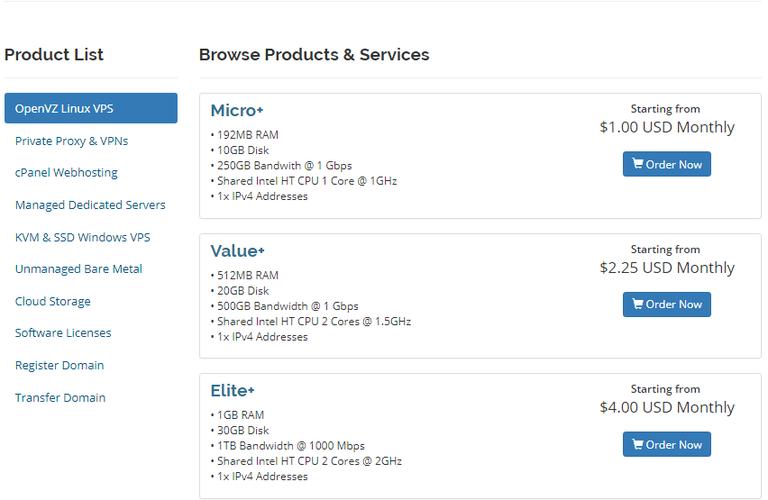This screenshot has height=500, width=768.
Task: Select OpenVZ Linux VPS category
Action: [90, 108]
